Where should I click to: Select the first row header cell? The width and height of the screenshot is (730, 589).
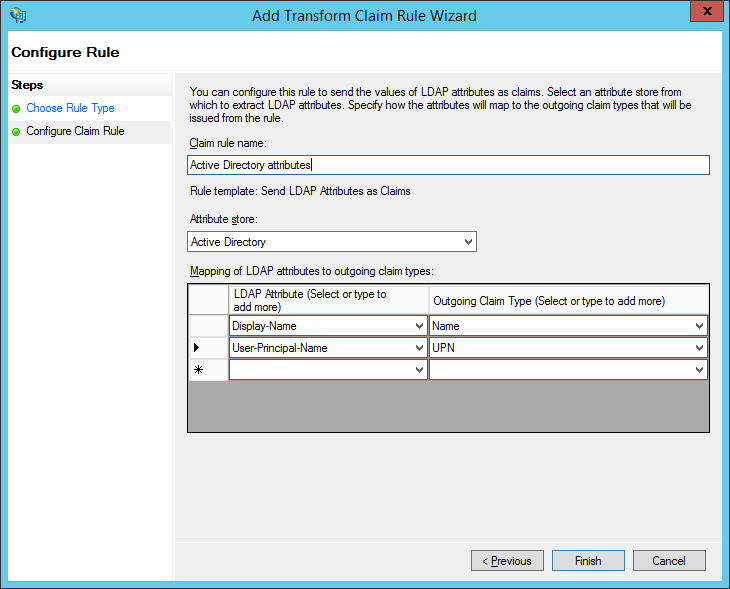(208, 326)
